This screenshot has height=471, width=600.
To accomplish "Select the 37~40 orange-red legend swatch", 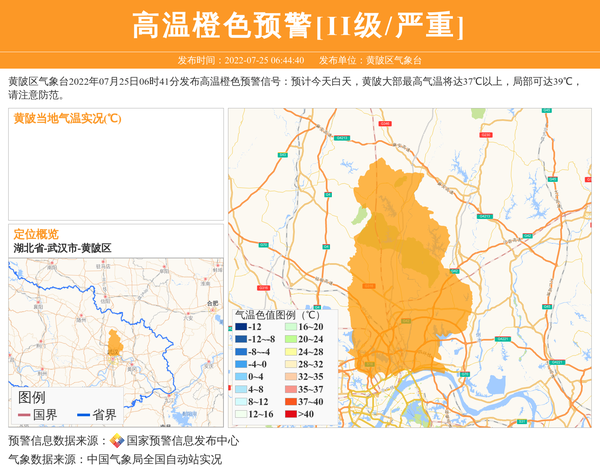I will [x=291, y=401].
